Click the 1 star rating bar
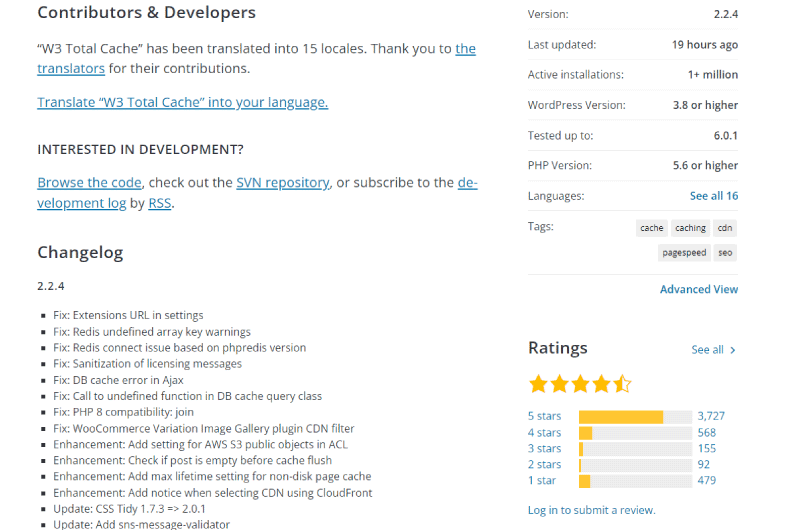Viewport: 800px width, 530px height. click(x=635, y=481)
